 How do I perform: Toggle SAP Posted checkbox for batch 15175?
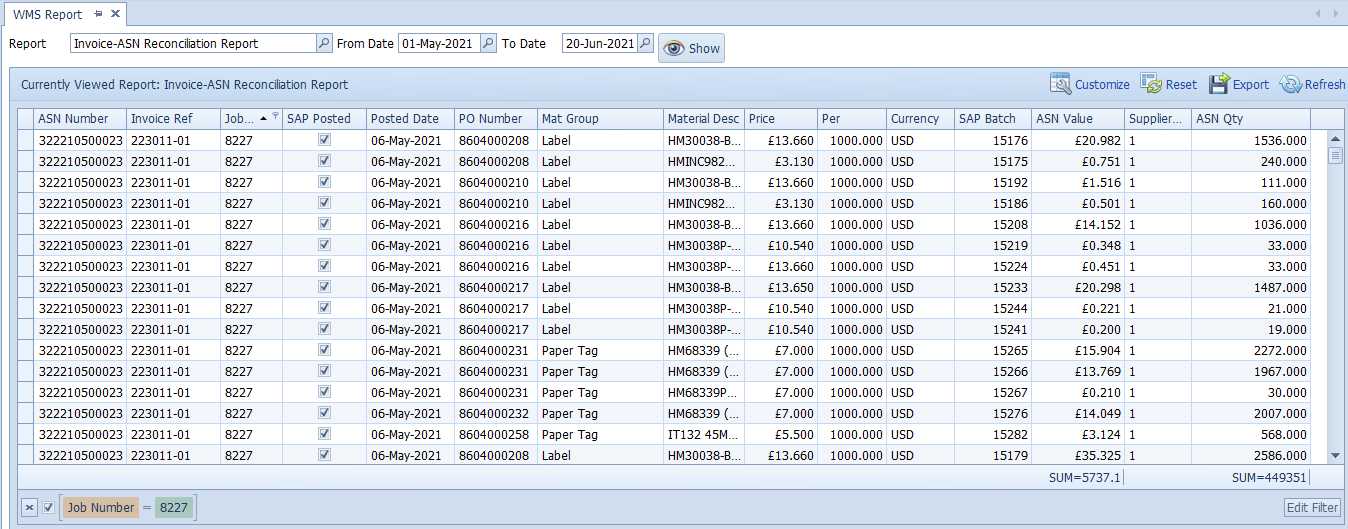tap(324, 161)
